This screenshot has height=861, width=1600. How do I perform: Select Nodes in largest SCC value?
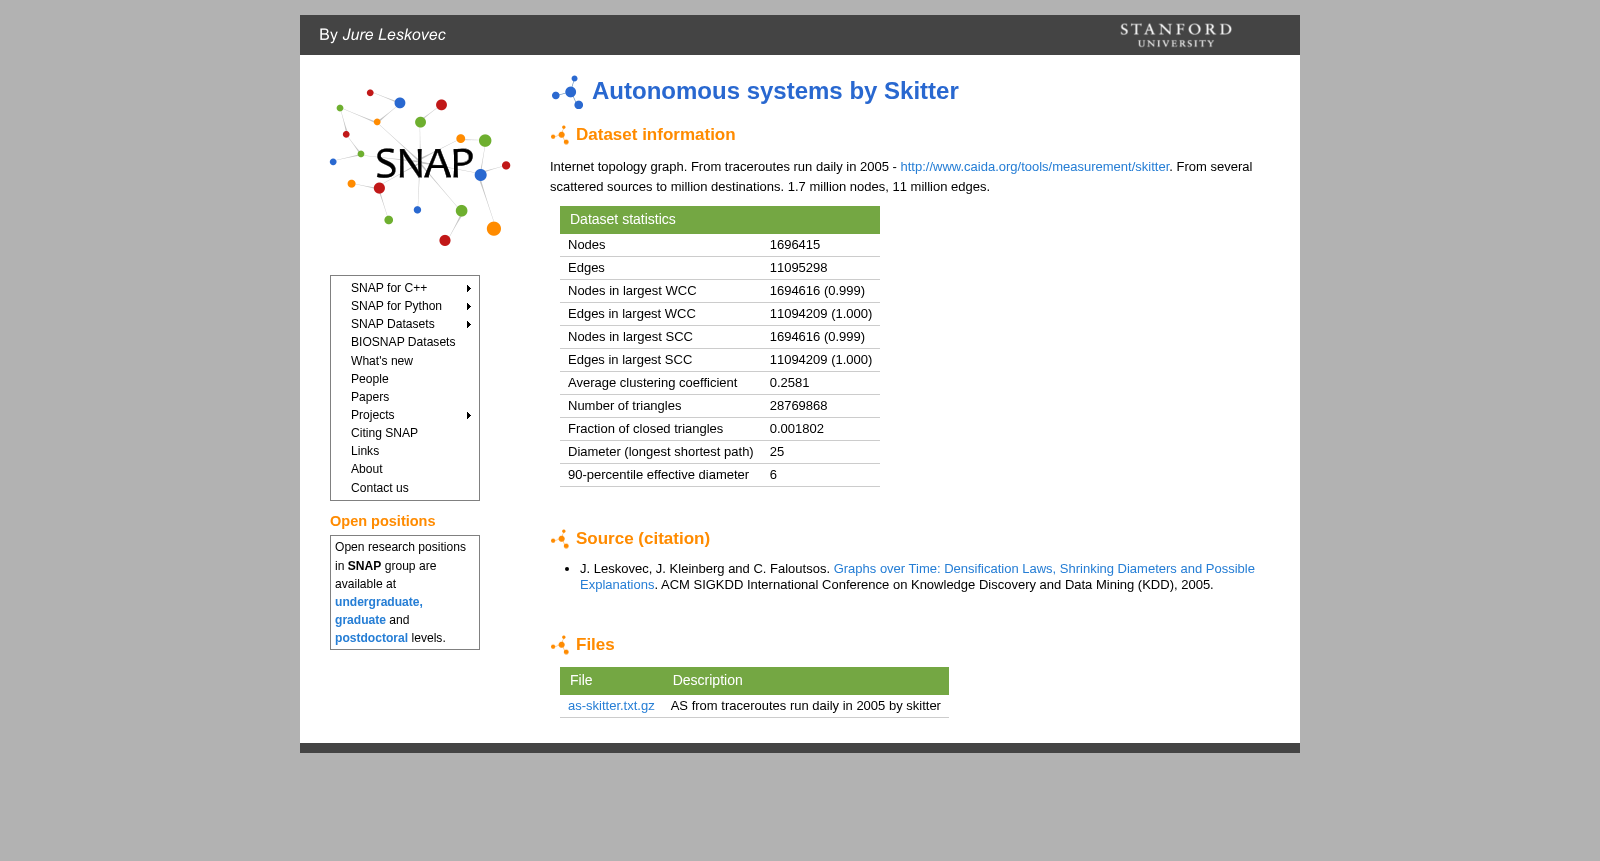point(817,337)
